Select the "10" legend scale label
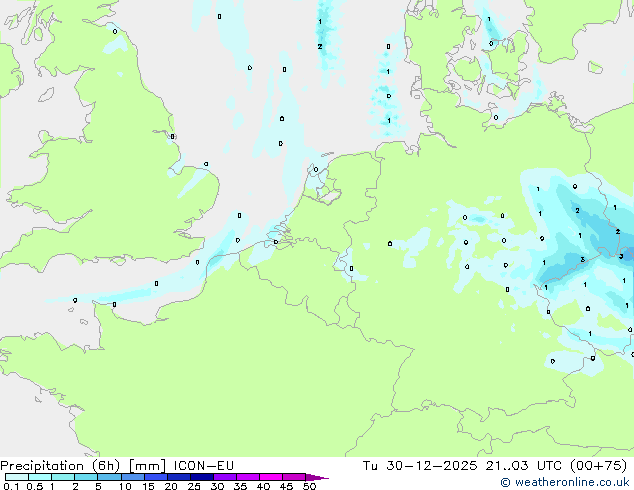634x490 pixels. point(125,486)
